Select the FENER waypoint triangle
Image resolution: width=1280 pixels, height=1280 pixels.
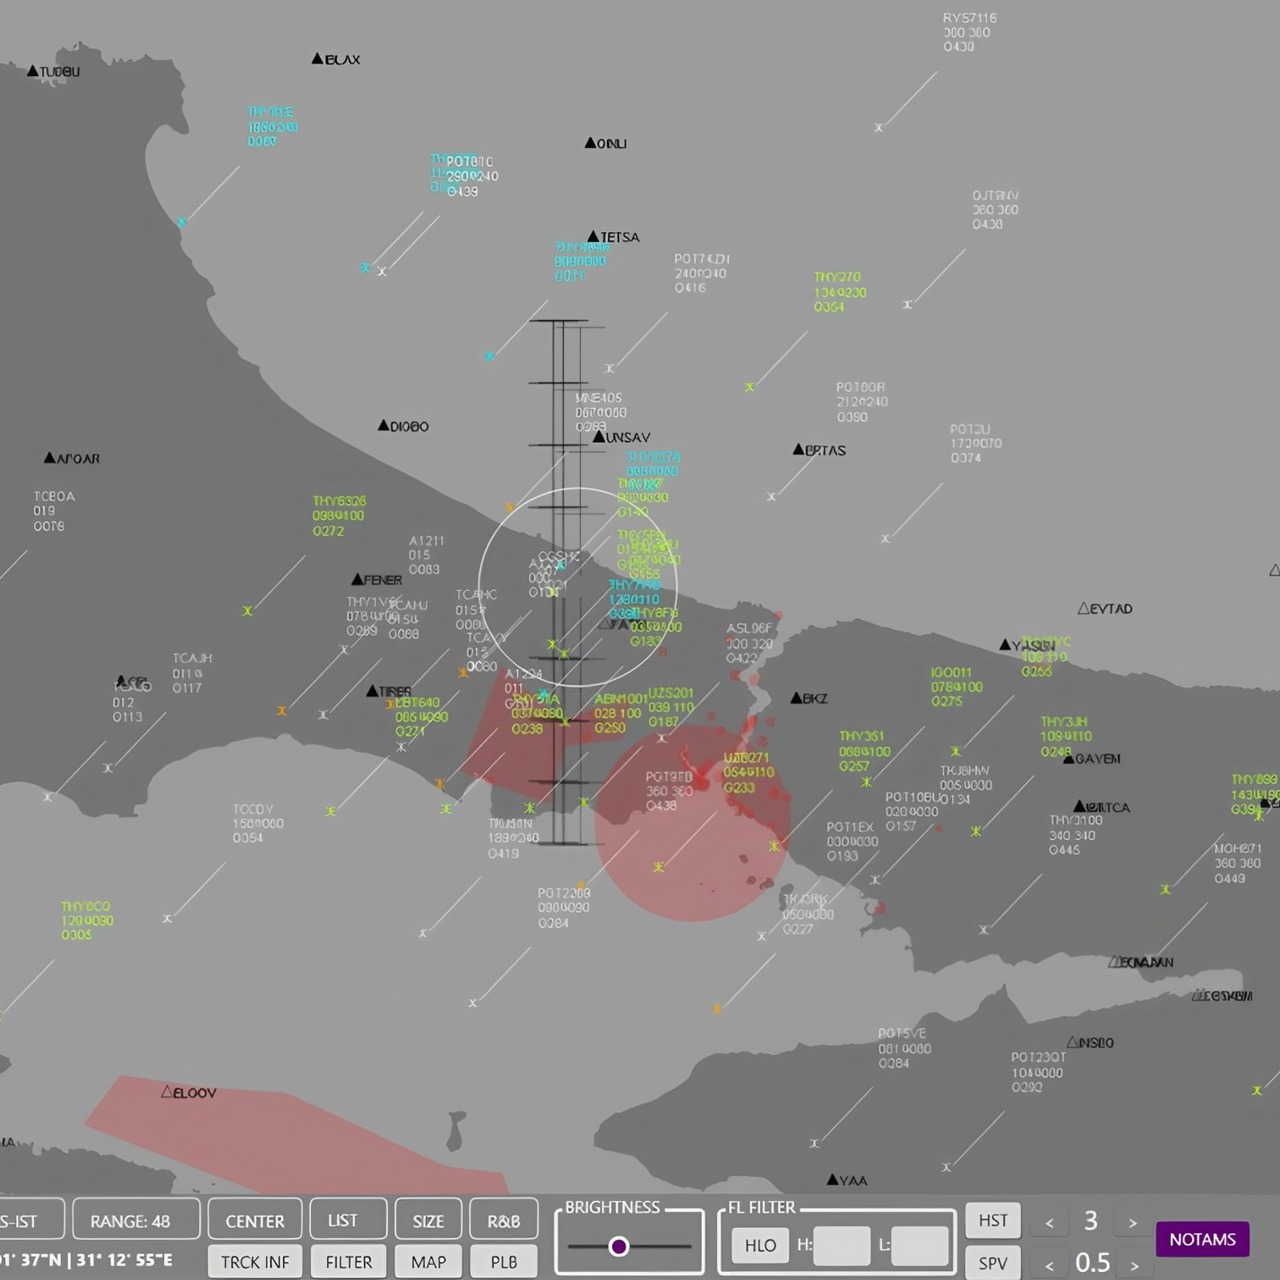click(357, 580)
